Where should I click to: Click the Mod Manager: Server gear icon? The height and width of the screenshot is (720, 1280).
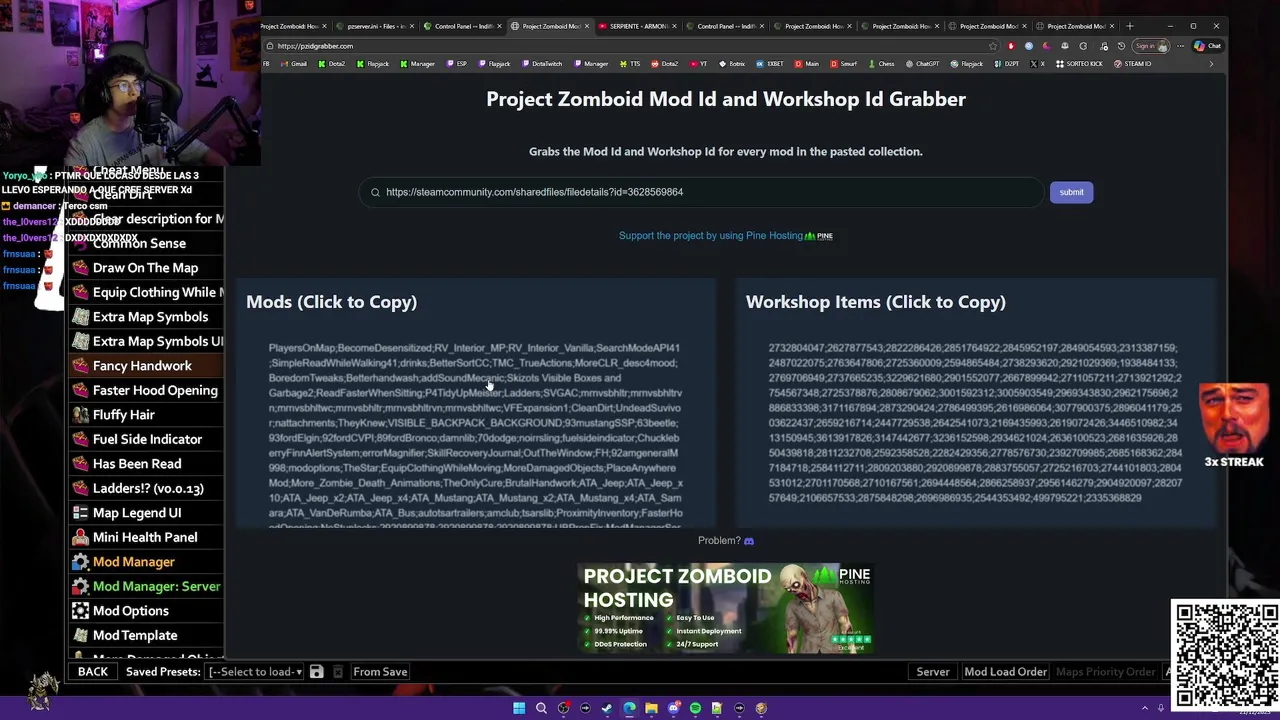[x=80, y=586]
